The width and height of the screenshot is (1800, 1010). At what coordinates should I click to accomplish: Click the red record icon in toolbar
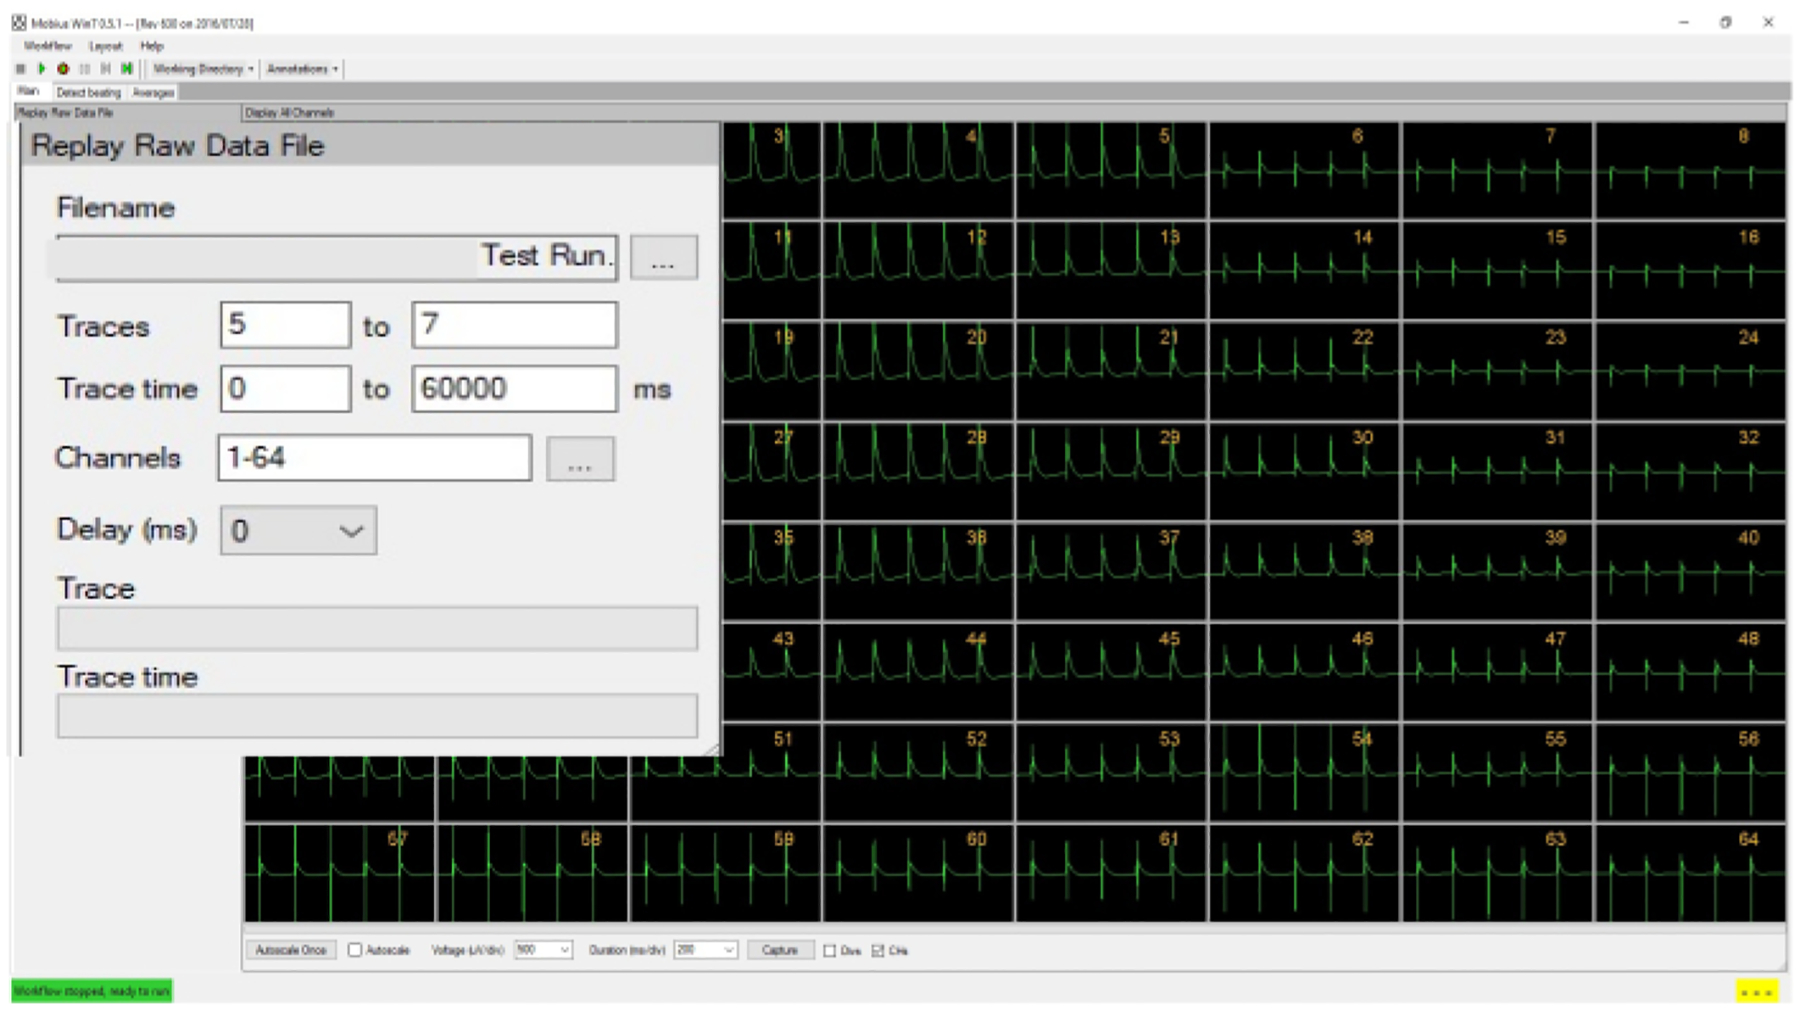click(x=63, y=69)
